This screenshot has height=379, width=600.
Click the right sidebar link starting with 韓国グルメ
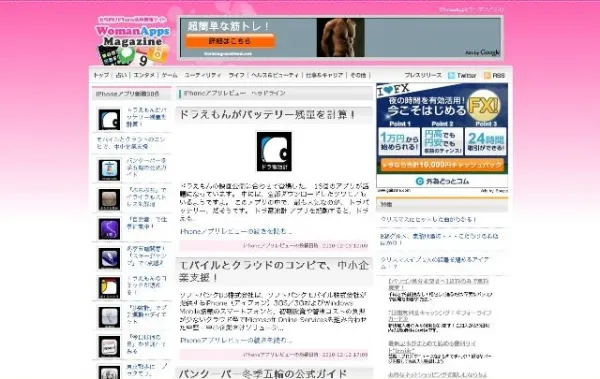point(439,239)
